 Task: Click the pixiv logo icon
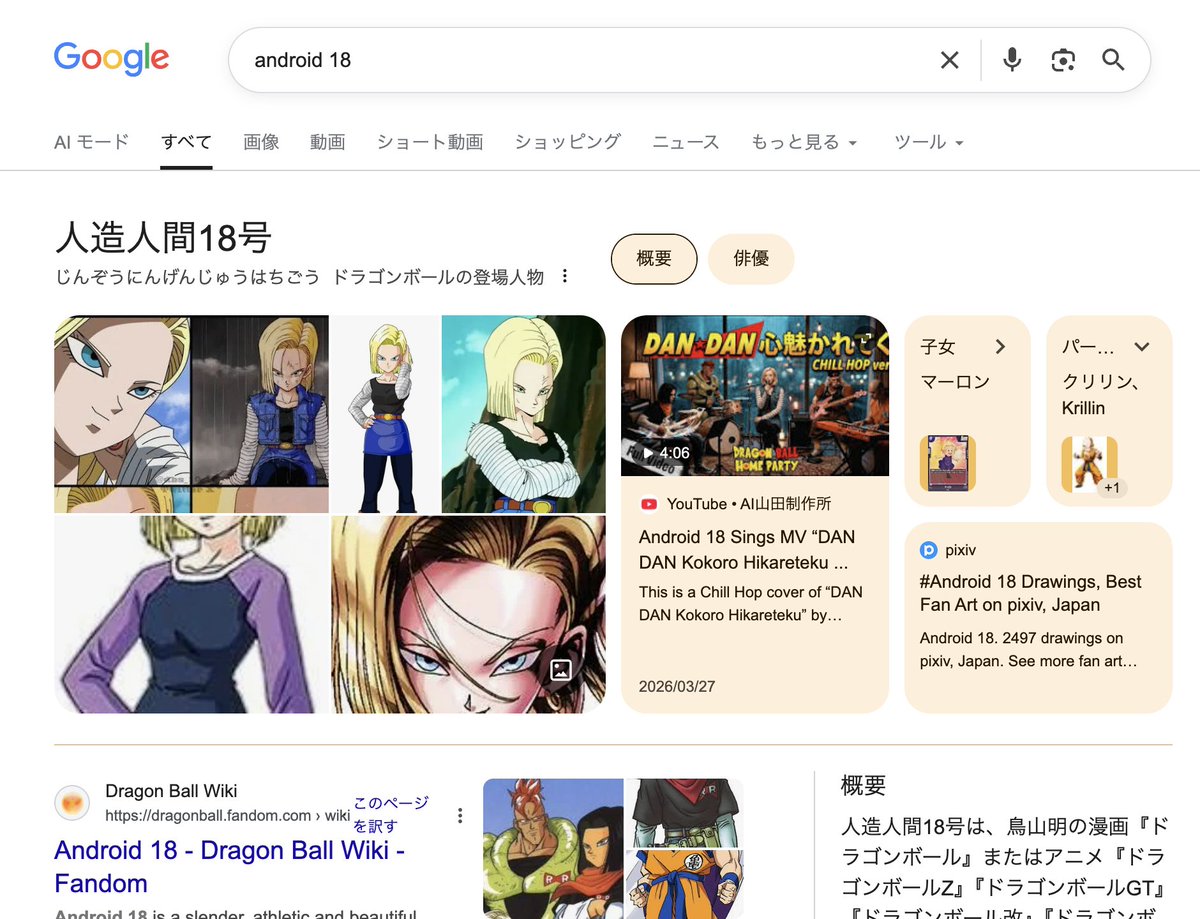click(x=929, y=549)
